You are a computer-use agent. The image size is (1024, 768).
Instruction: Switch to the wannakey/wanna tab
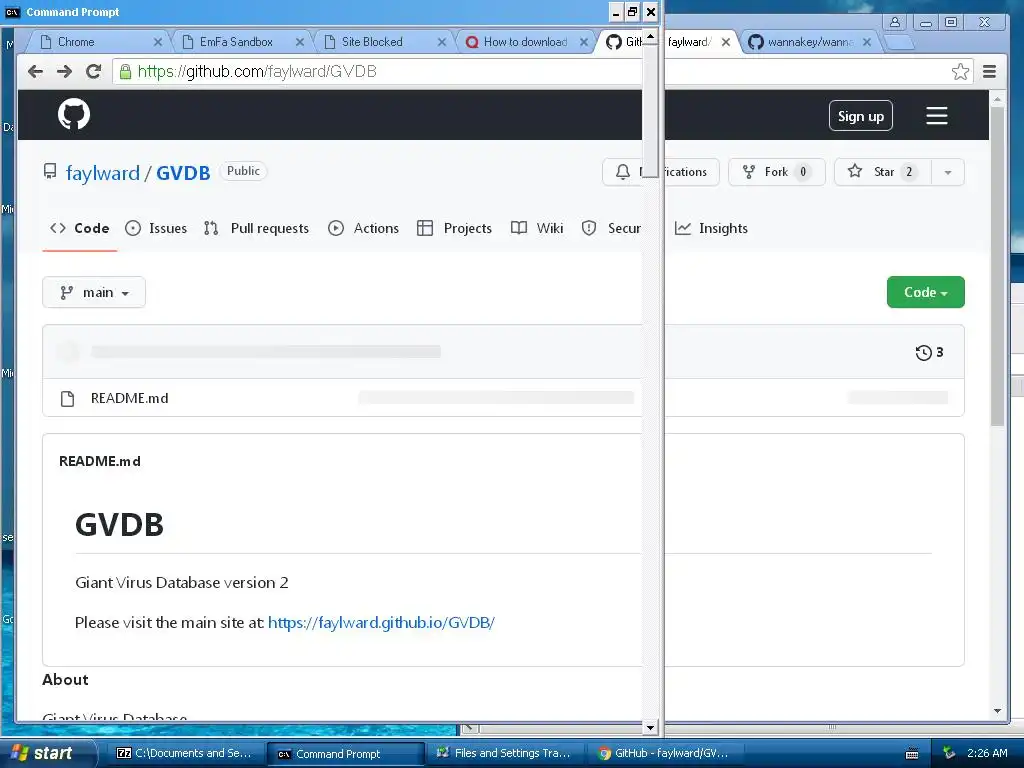coord(810,42)
